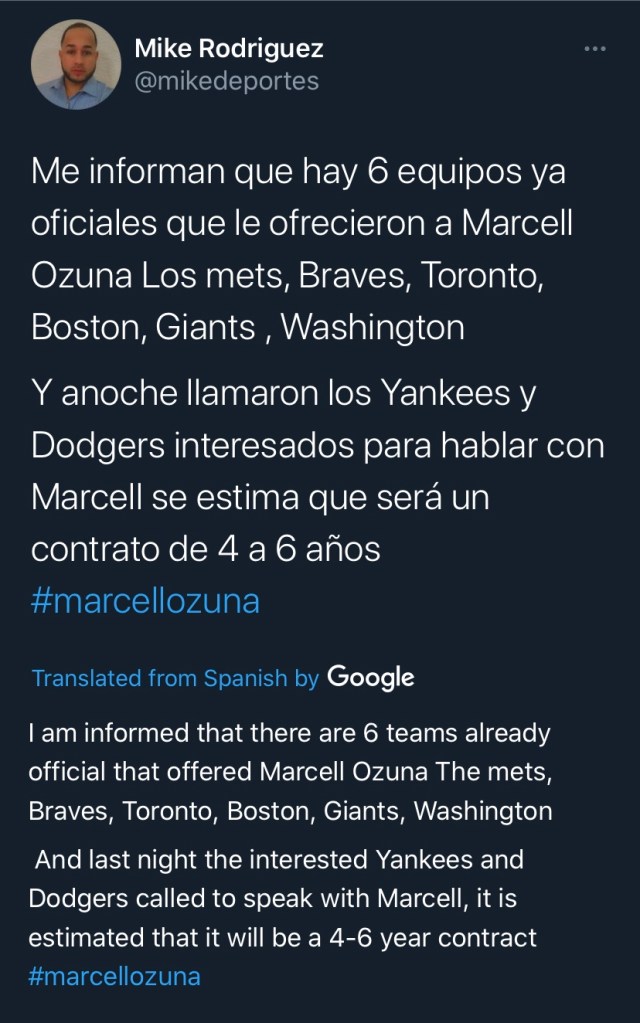Click "Toronto" in the Spanish tweet text
Screen dimensions: 640x1023
[476, 275]
